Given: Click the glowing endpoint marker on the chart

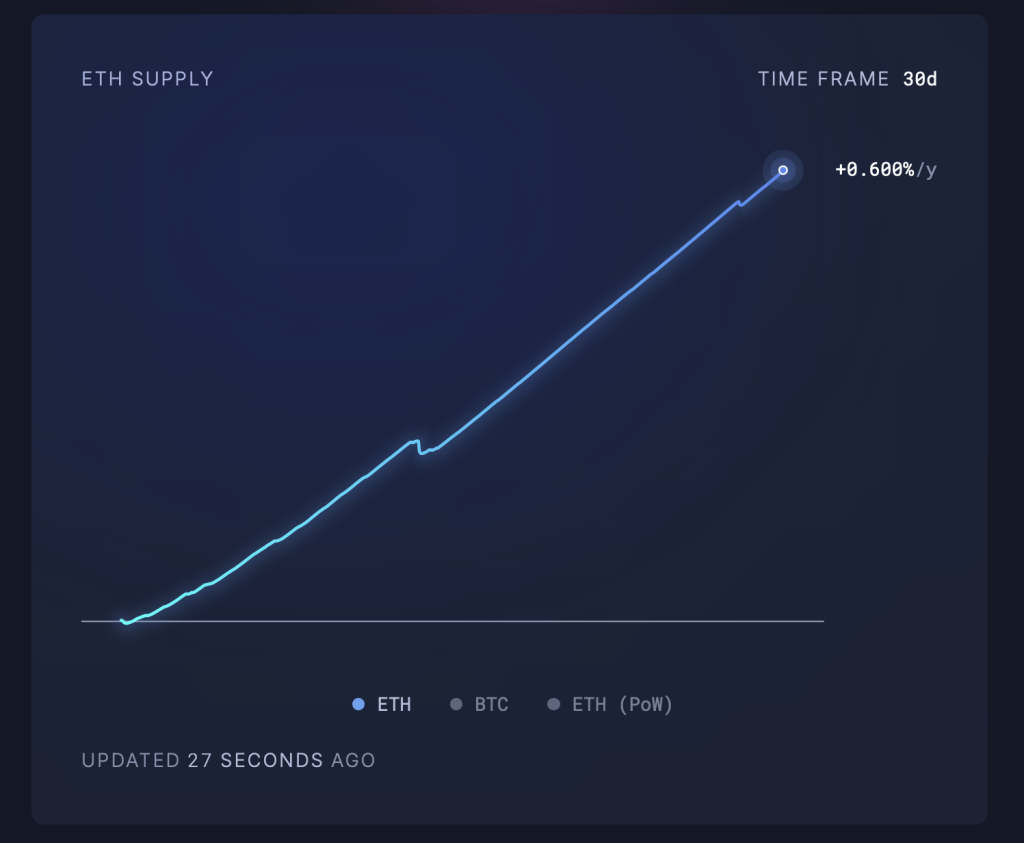Looking at the screenshot, I should click(783, 170).
